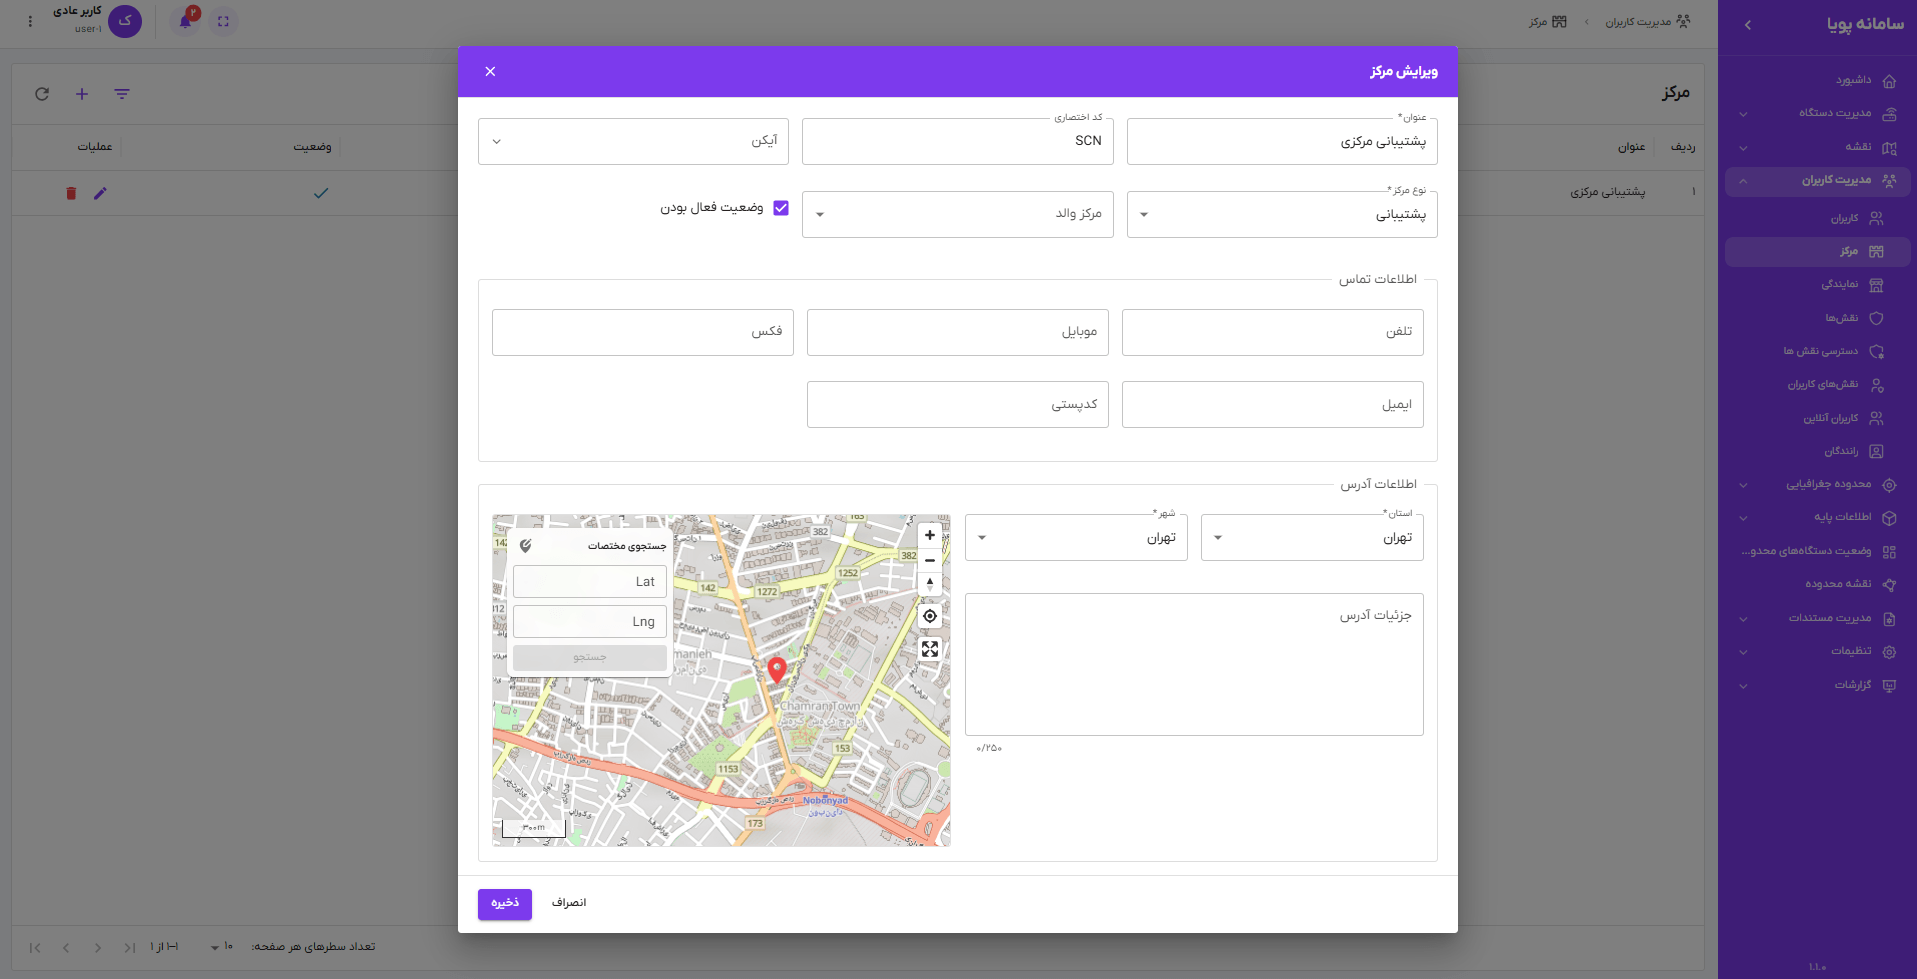
Task: Click the red location marker on map
Action: 777,669
